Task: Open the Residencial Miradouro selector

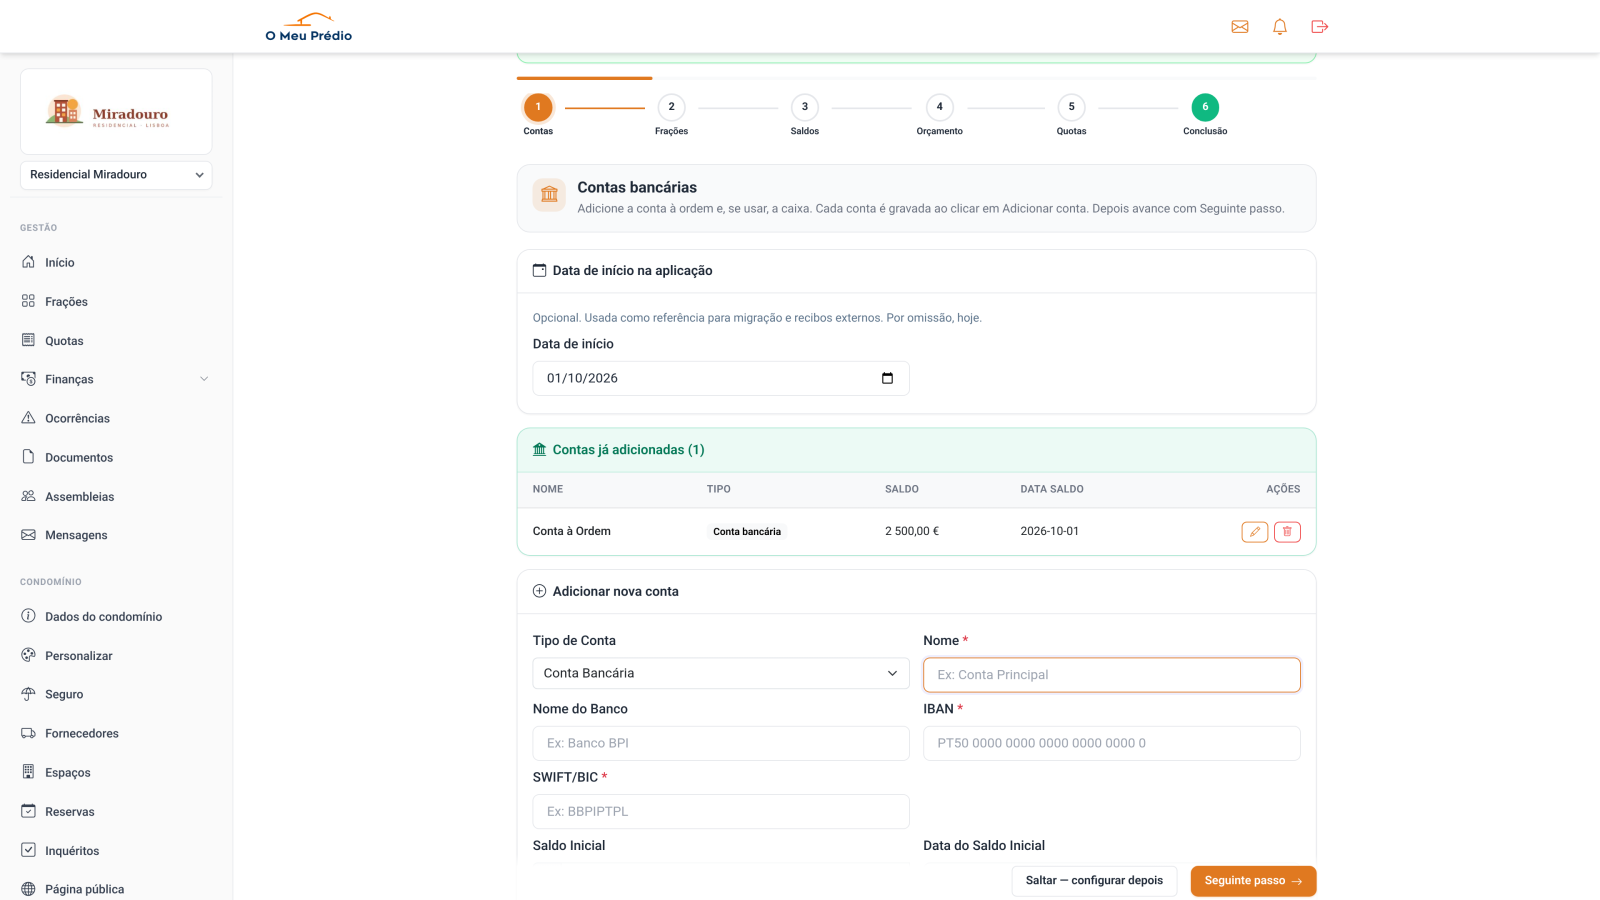Action: pos(116,175)
